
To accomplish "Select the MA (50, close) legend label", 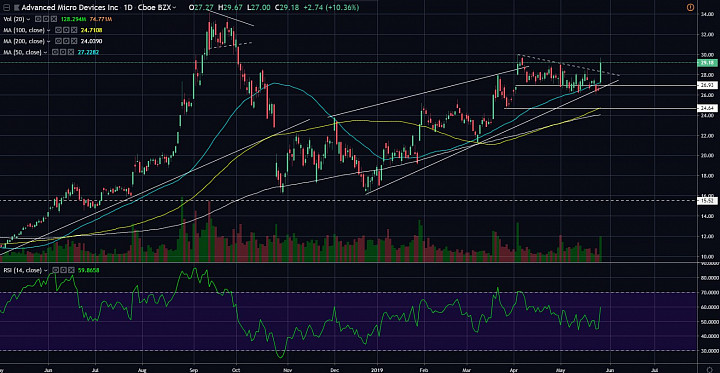I will (x=22, y=52).
